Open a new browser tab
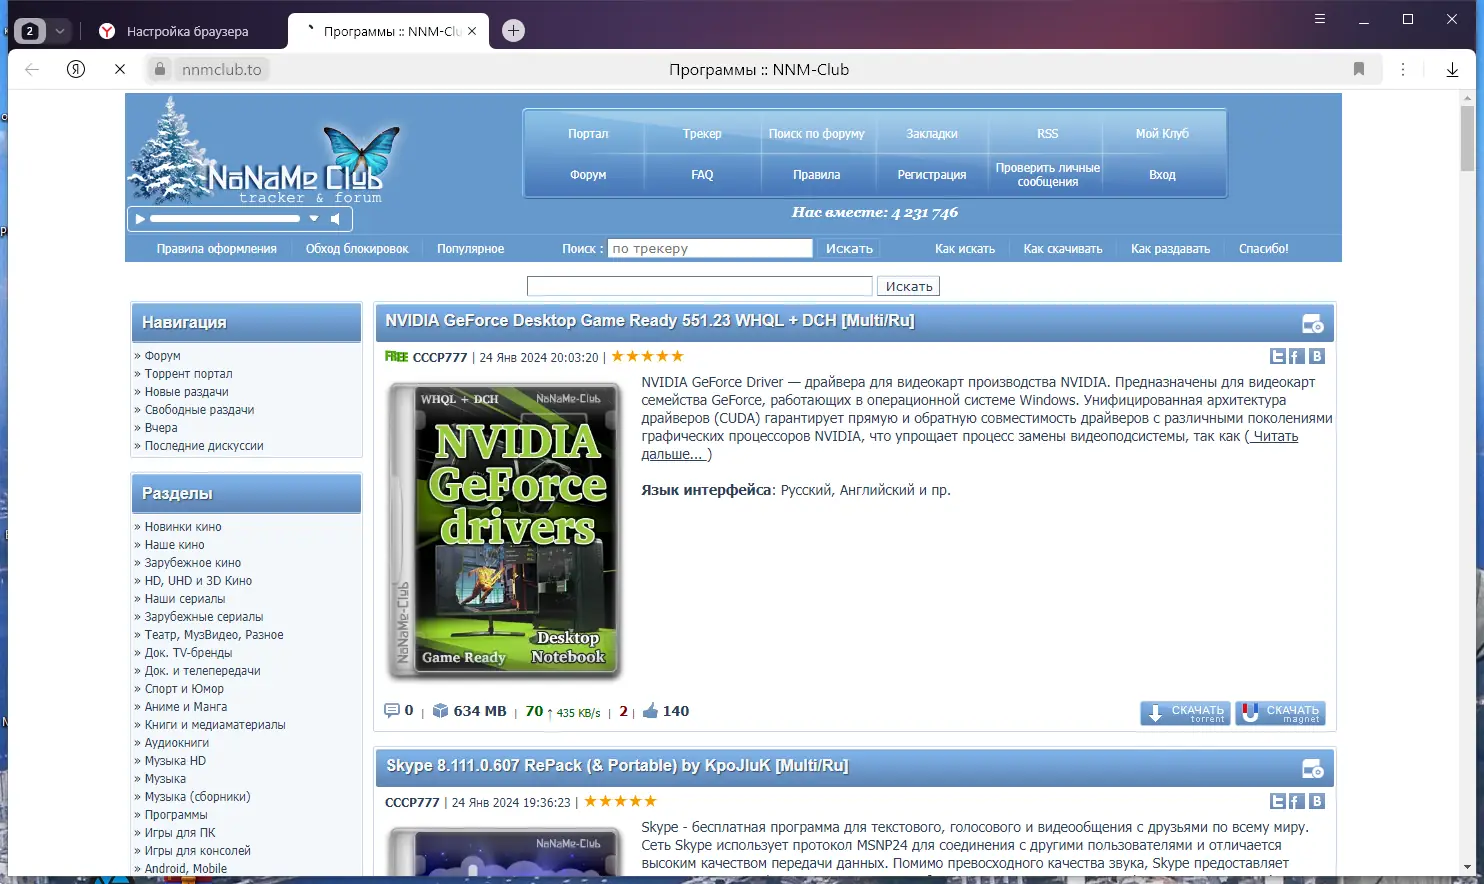1484x884 pixels. coord(513,31)
